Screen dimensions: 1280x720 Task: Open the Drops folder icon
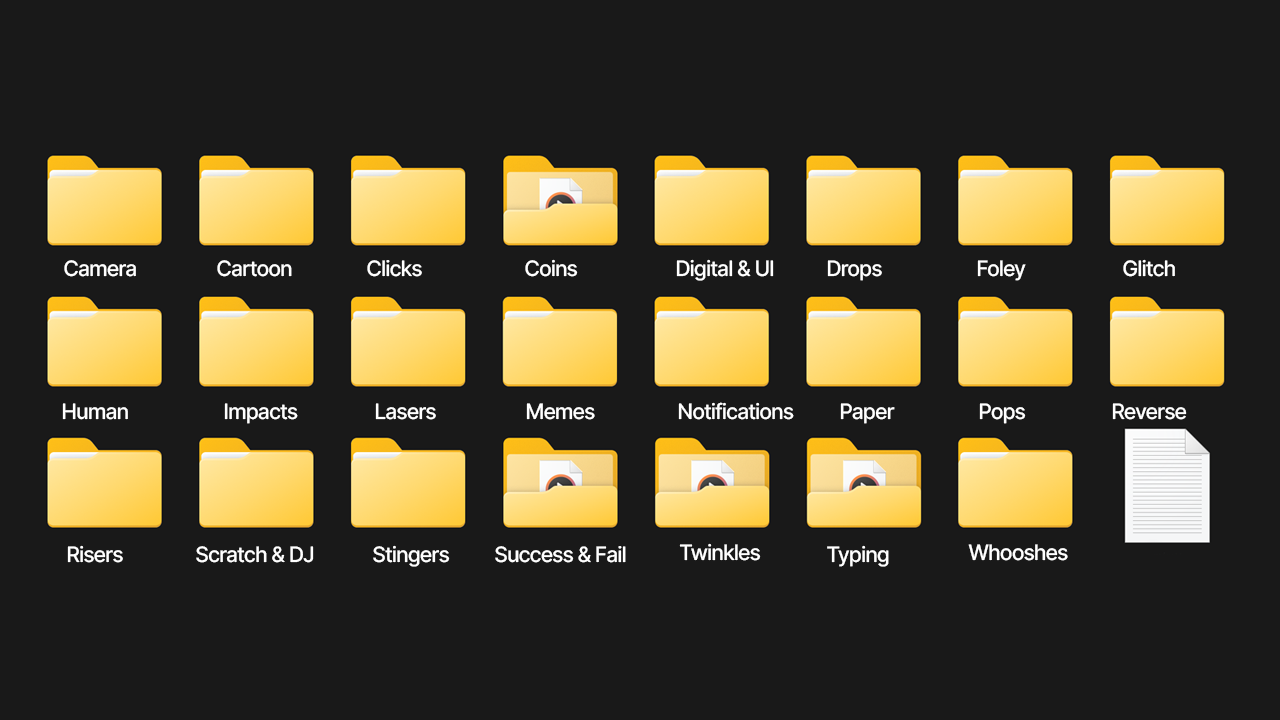[x=864, y=200]
